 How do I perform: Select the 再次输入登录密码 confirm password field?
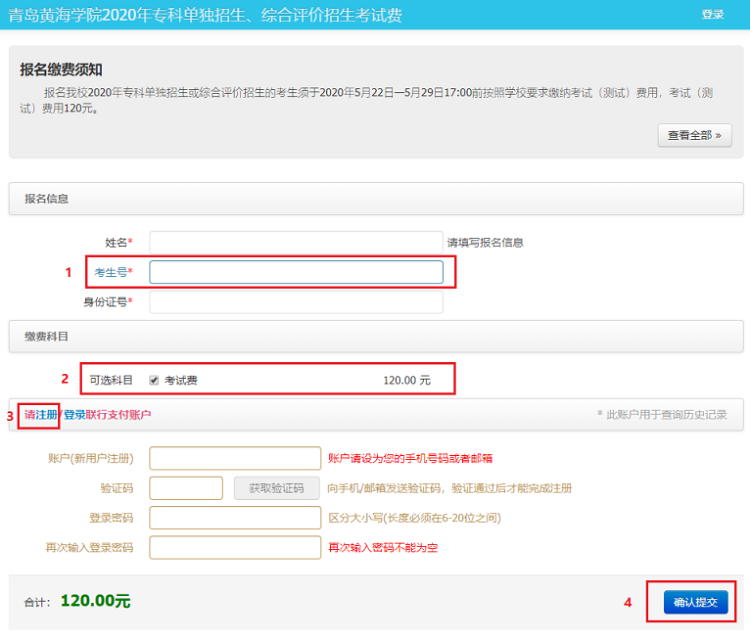click(x=236, y=548)
